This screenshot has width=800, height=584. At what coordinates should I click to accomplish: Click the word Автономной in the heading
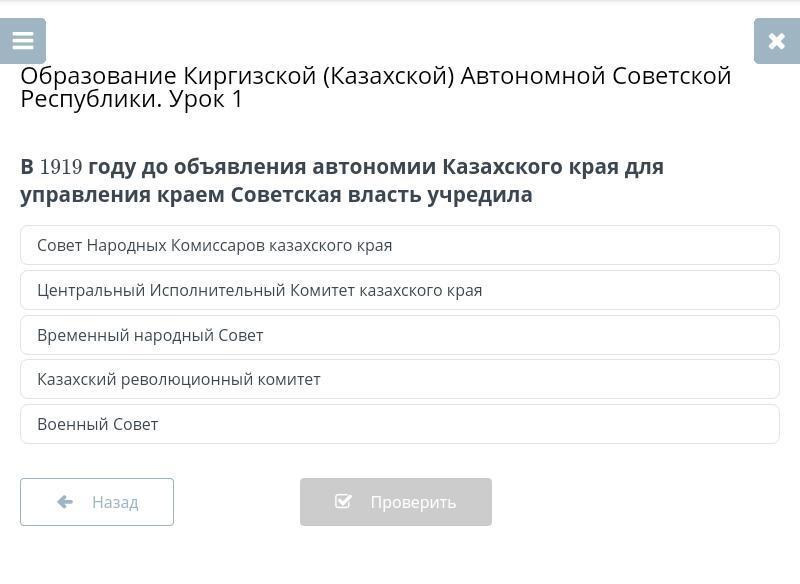point(533,76)
